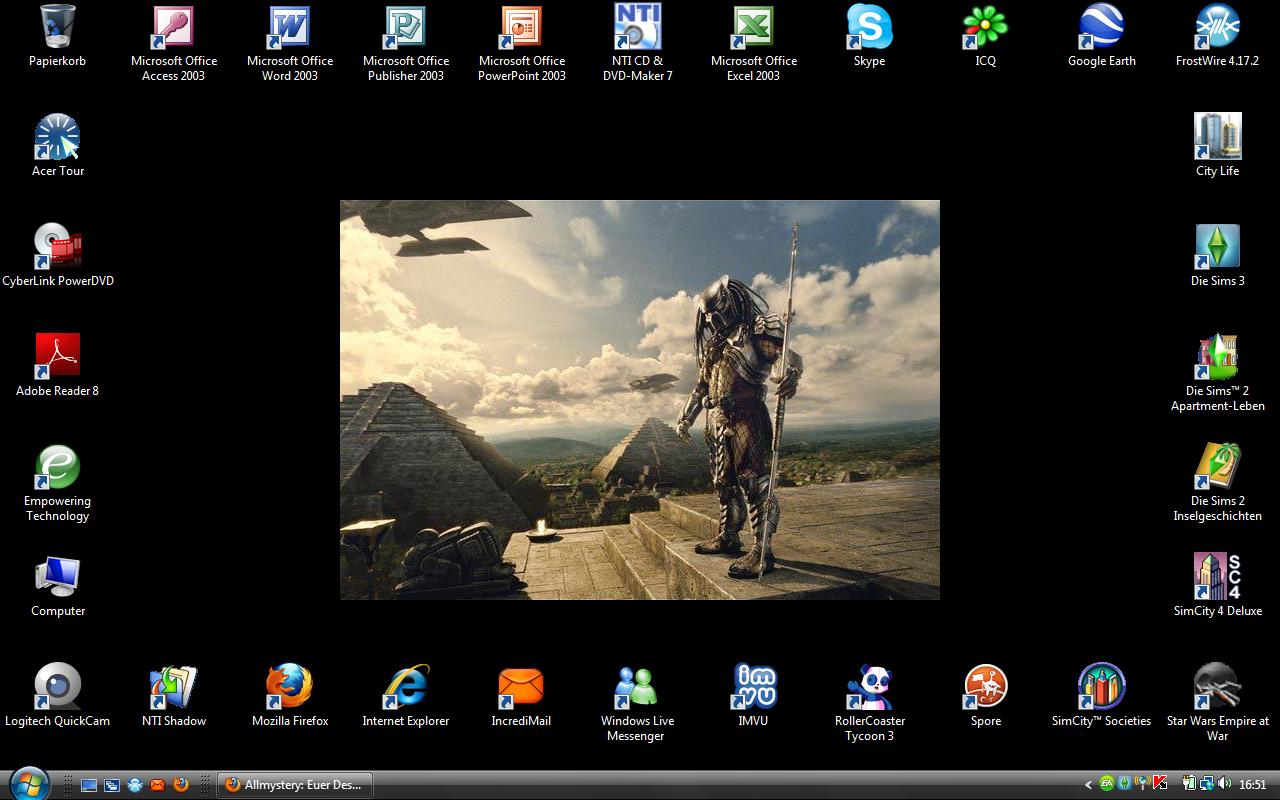The image size is (1280, 800).
Task: Select the SimCity 4 Deluxe shortcut
Action: (1217, 586)
